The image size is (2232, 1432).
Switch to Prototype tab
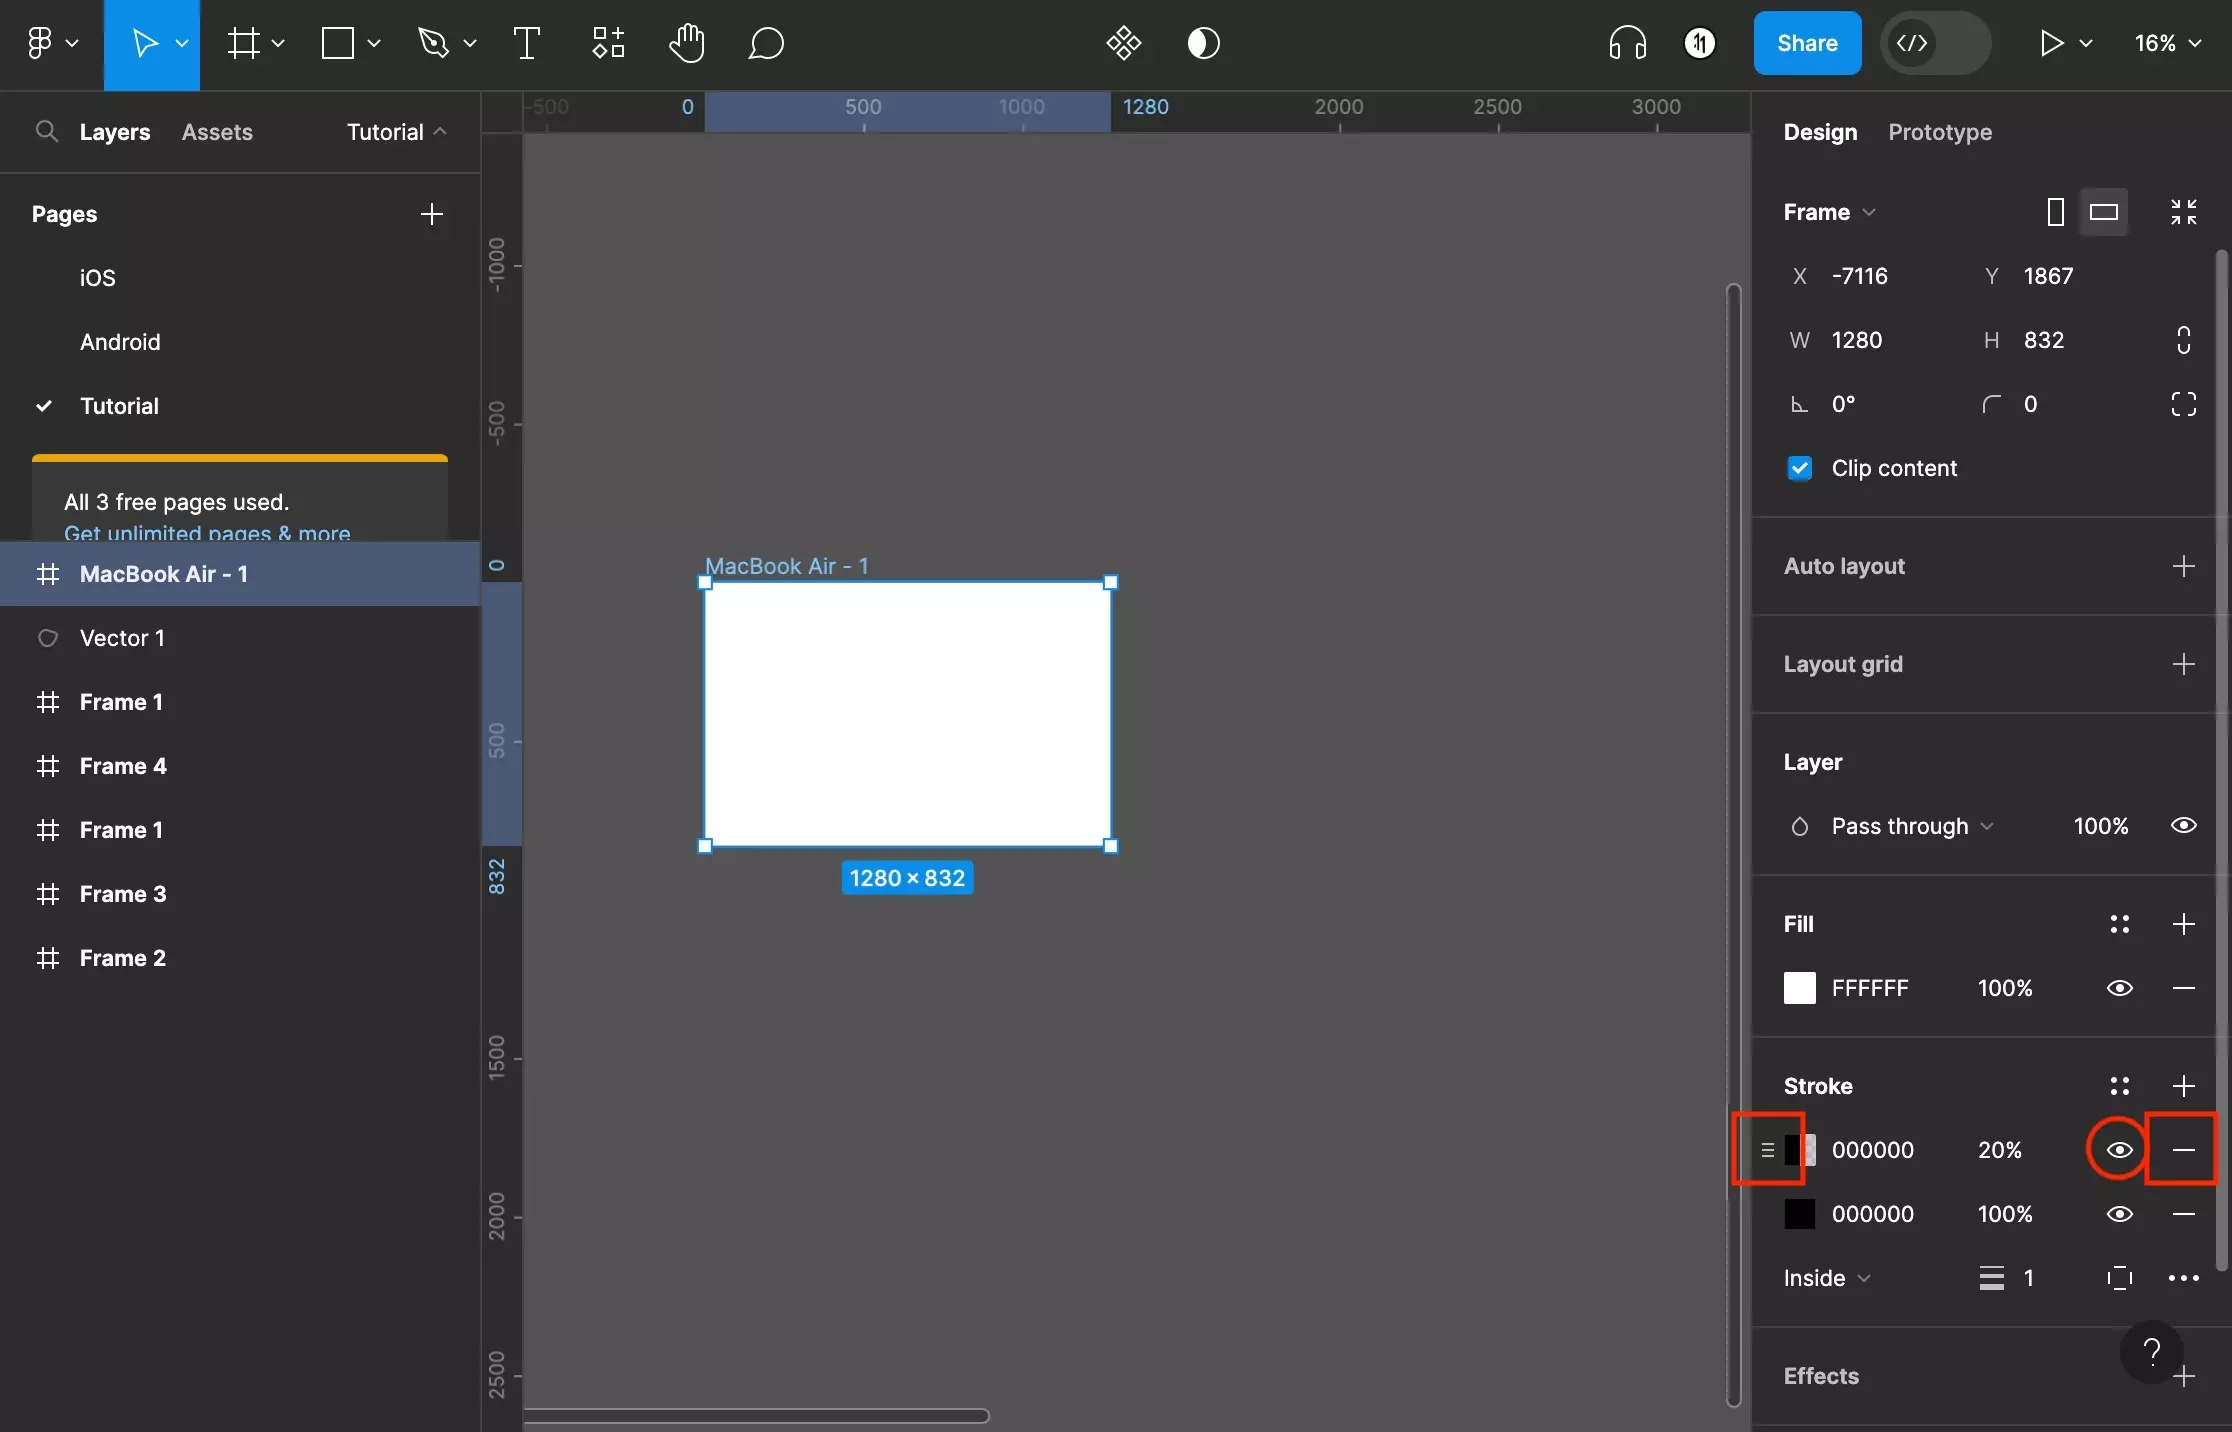pyautogui.click(x=1941, y=132)
